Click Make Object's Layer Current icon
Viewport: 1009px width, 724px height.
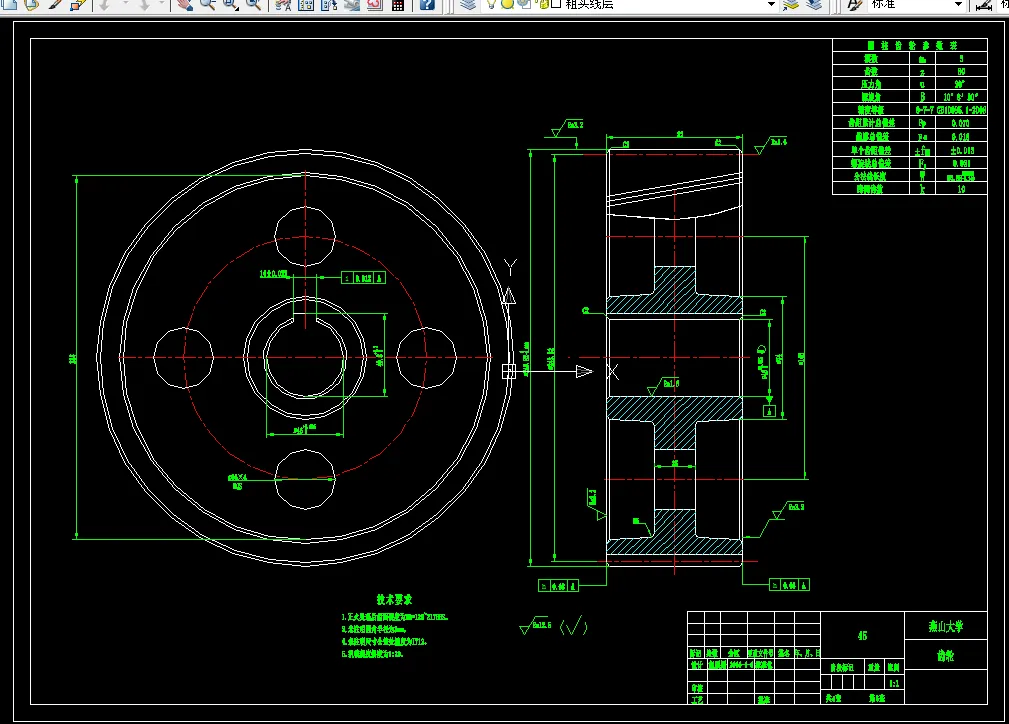click(x=791, y=4)
